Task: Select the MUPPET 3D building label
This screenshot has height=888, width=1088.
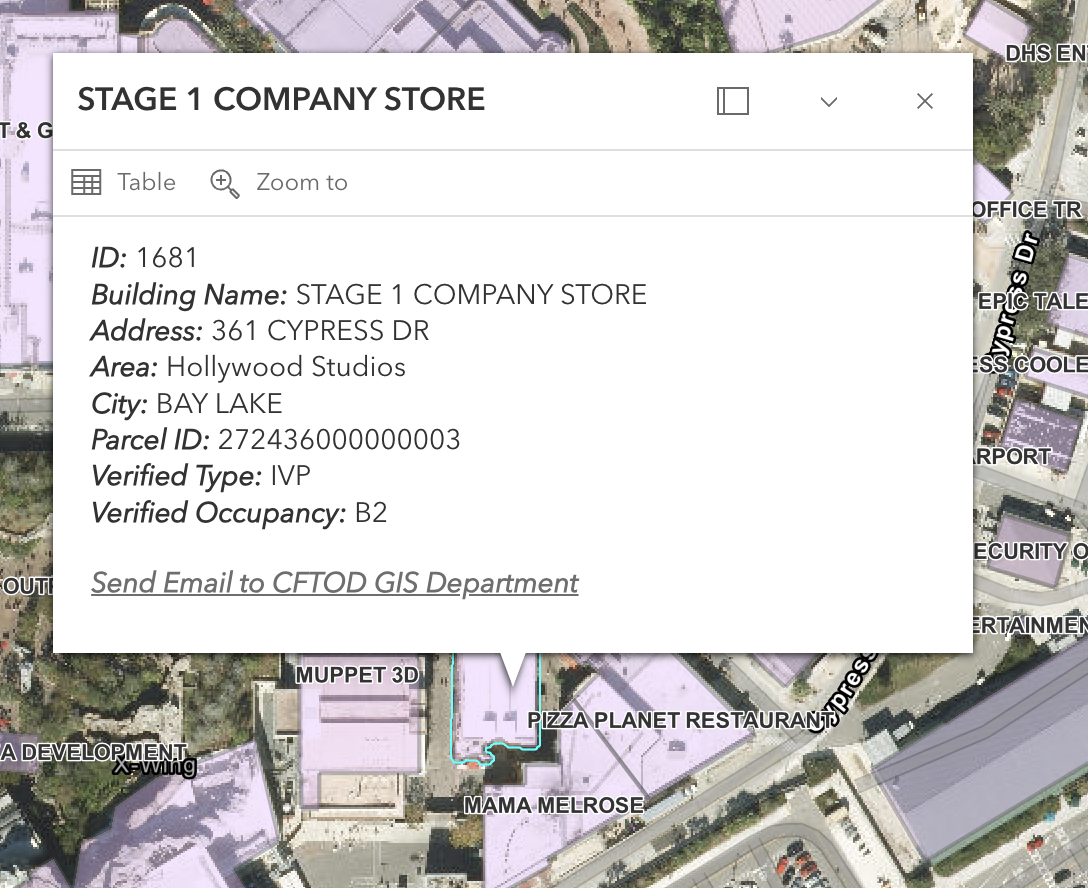Action: [x=357, y=675]
